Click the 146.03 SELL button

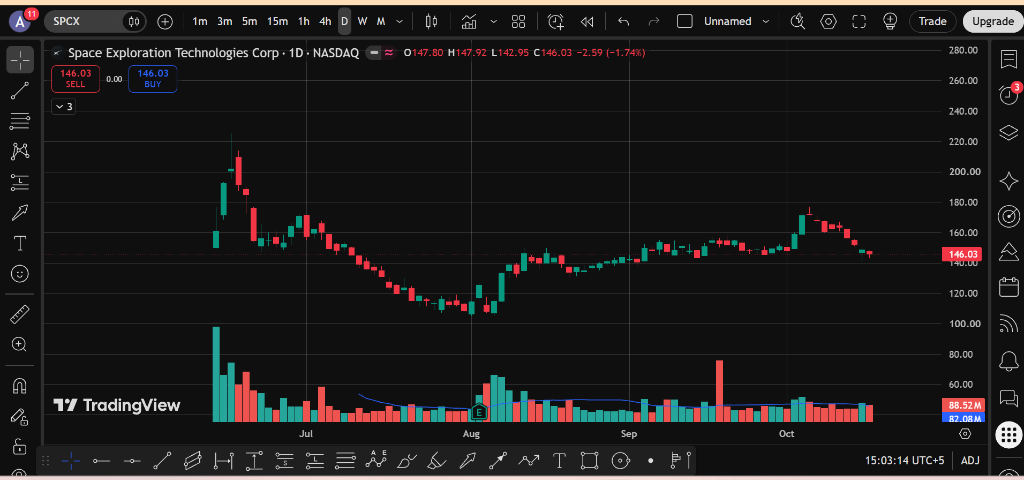pyautogui.click(x=75, y=79)
